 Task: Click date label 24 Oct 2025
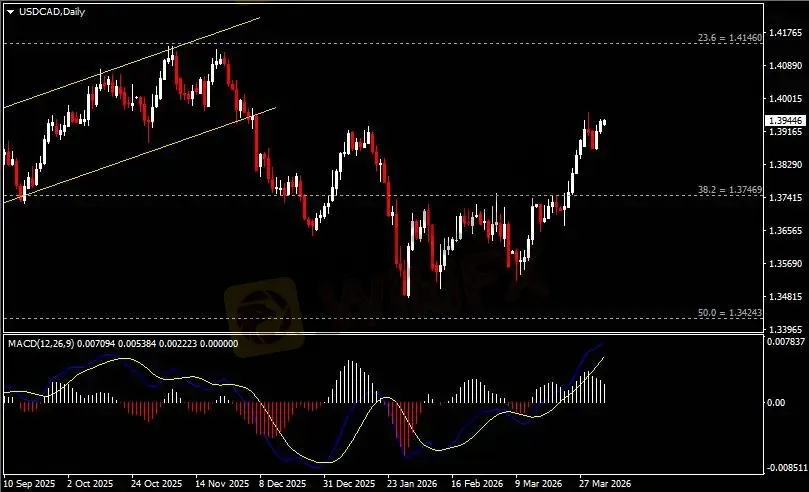[156, 484]
